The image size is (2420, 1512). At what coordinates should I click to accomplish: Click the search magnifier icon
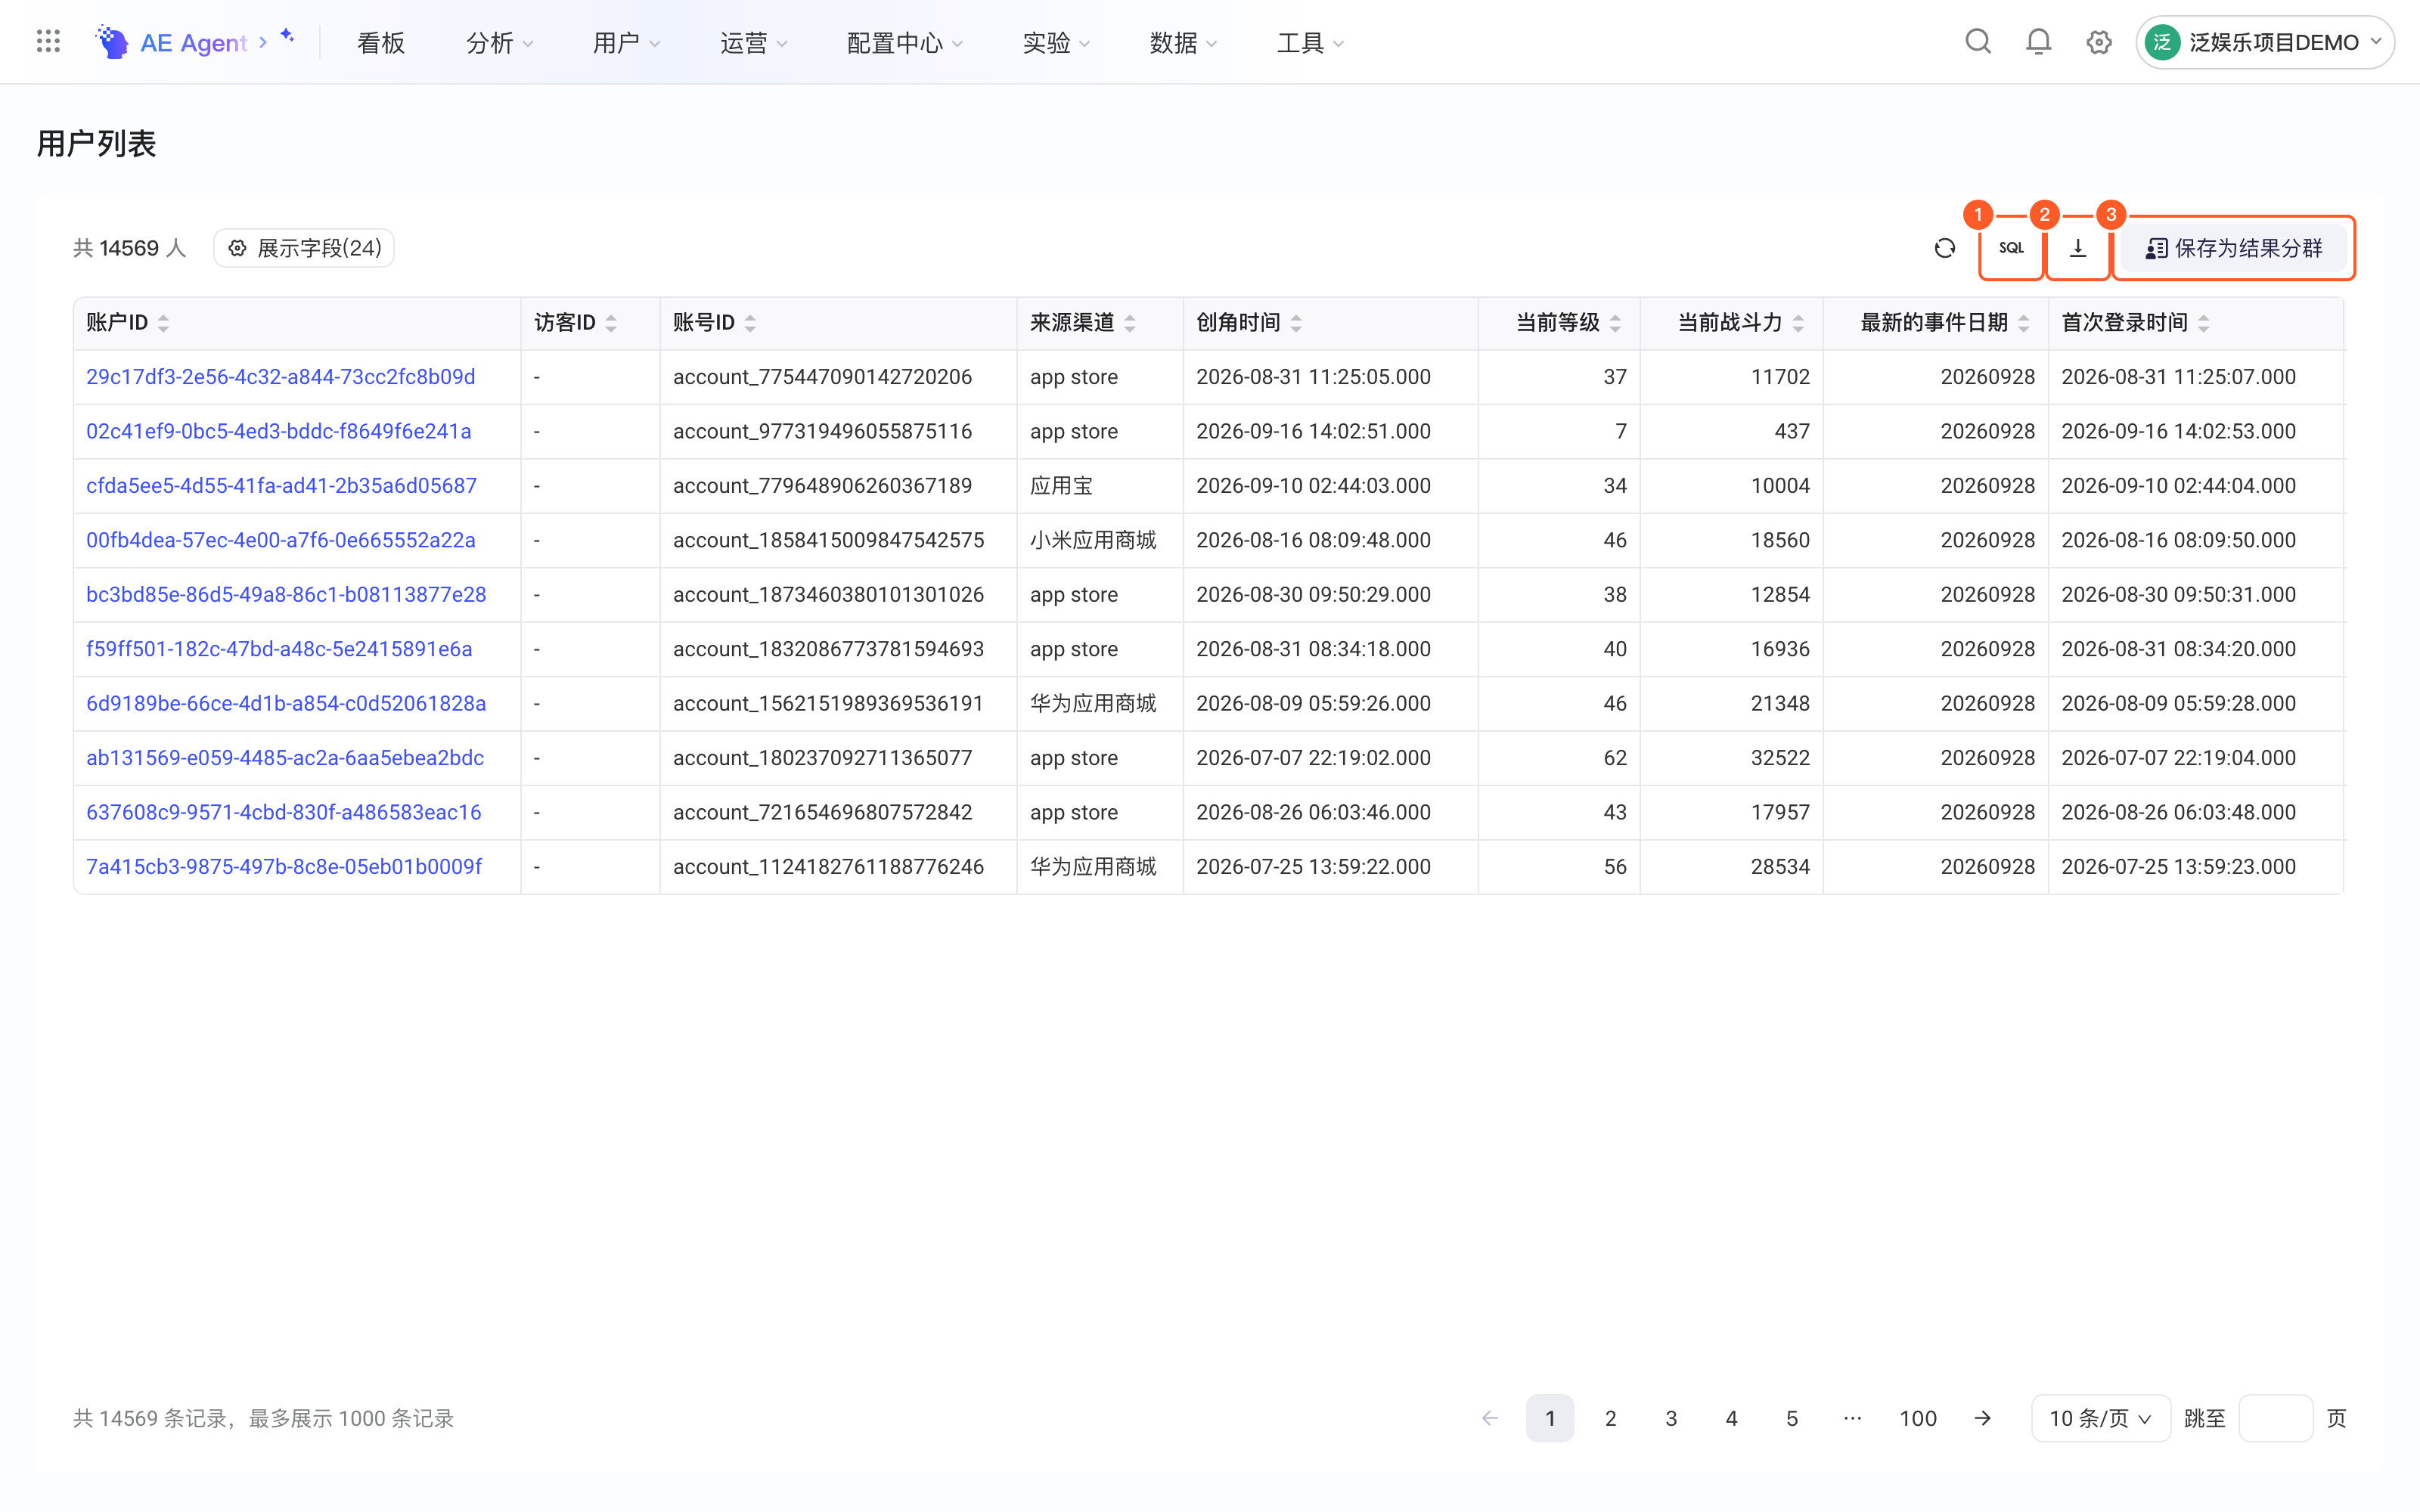coord(1978,42)
